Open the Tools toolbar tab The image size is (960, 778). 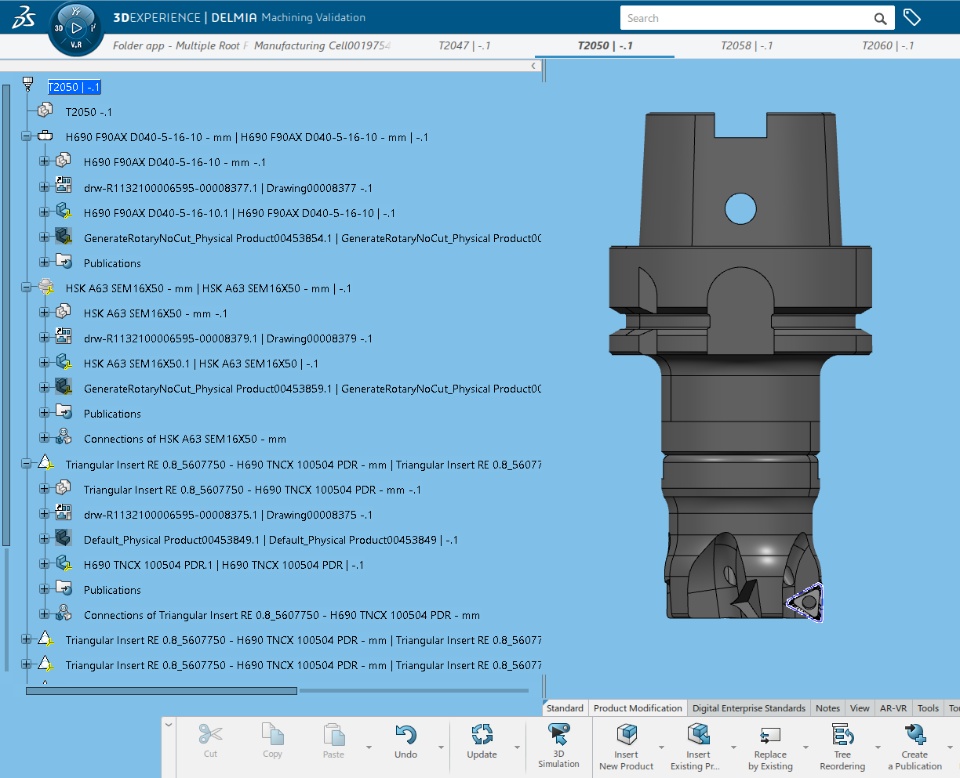click(928, 708)
